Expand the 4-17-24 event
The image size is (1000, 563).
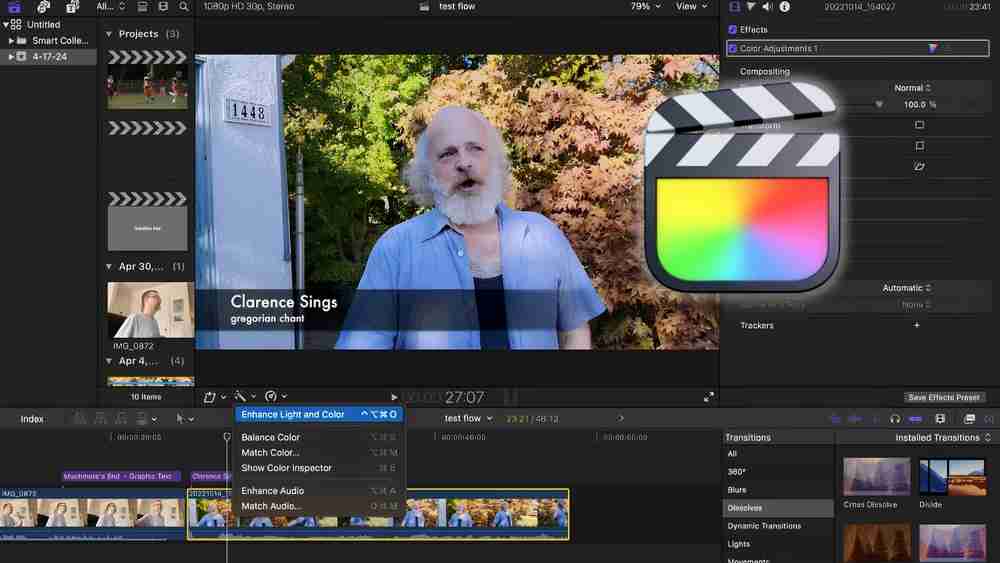point(11,56)
